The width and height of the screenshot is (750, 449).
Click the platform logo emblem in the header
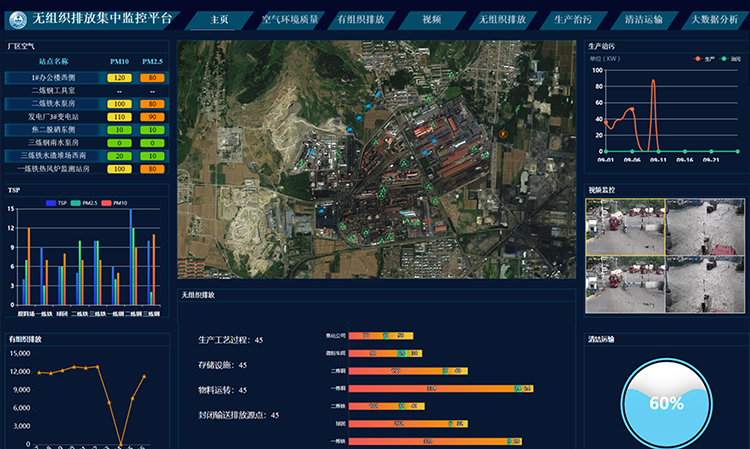[17, 18]
